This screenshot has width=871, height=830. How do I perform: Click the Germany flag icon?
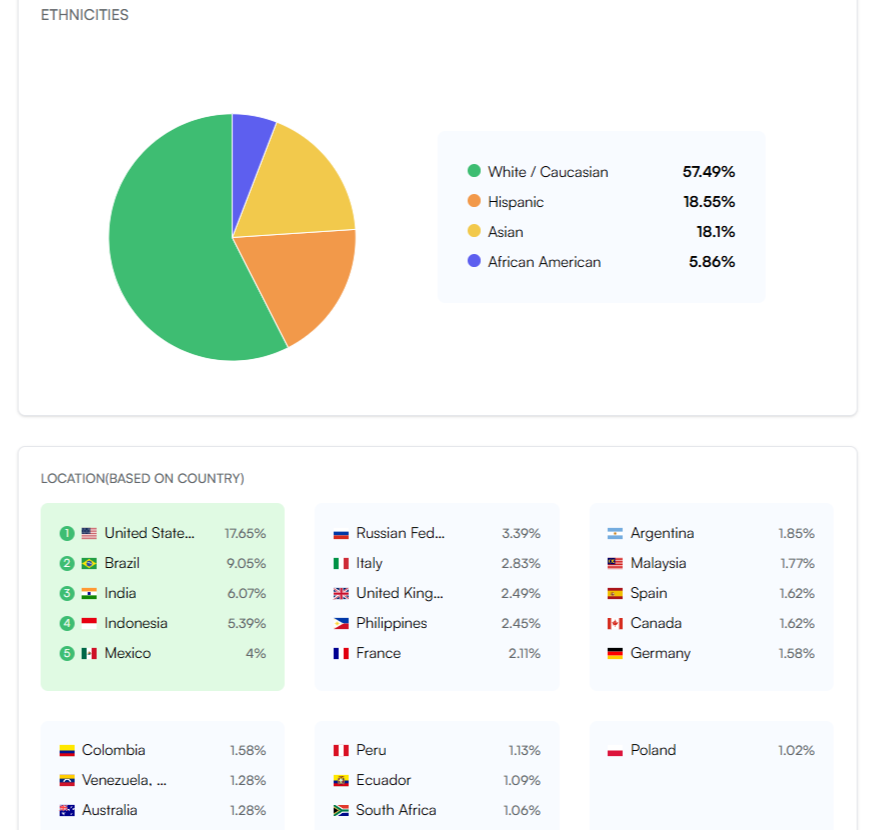coord(615,653)
